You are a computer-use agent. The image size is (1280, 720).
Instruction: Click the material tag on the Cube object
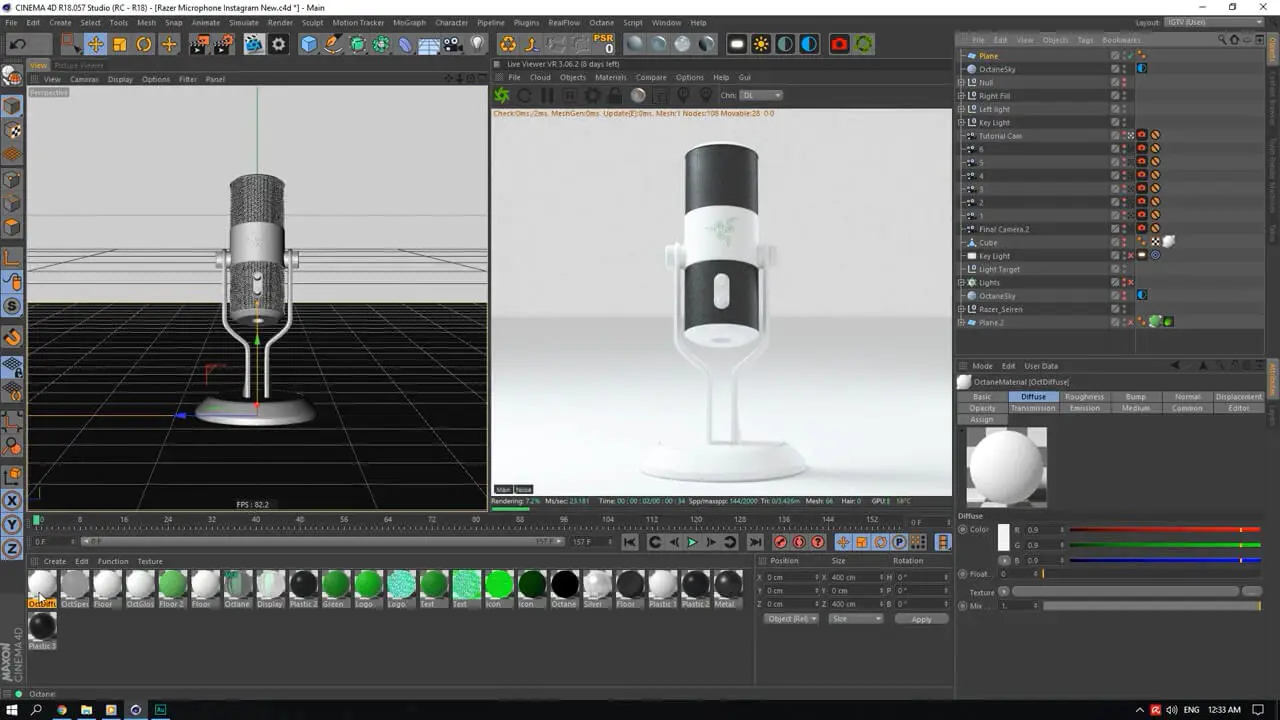(1167, 242)
